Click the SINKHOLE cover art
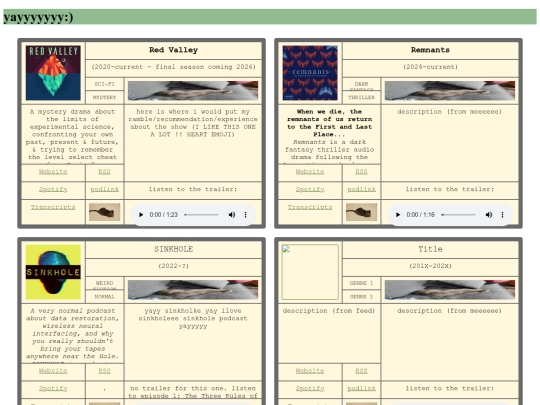 tap(53, 272)
